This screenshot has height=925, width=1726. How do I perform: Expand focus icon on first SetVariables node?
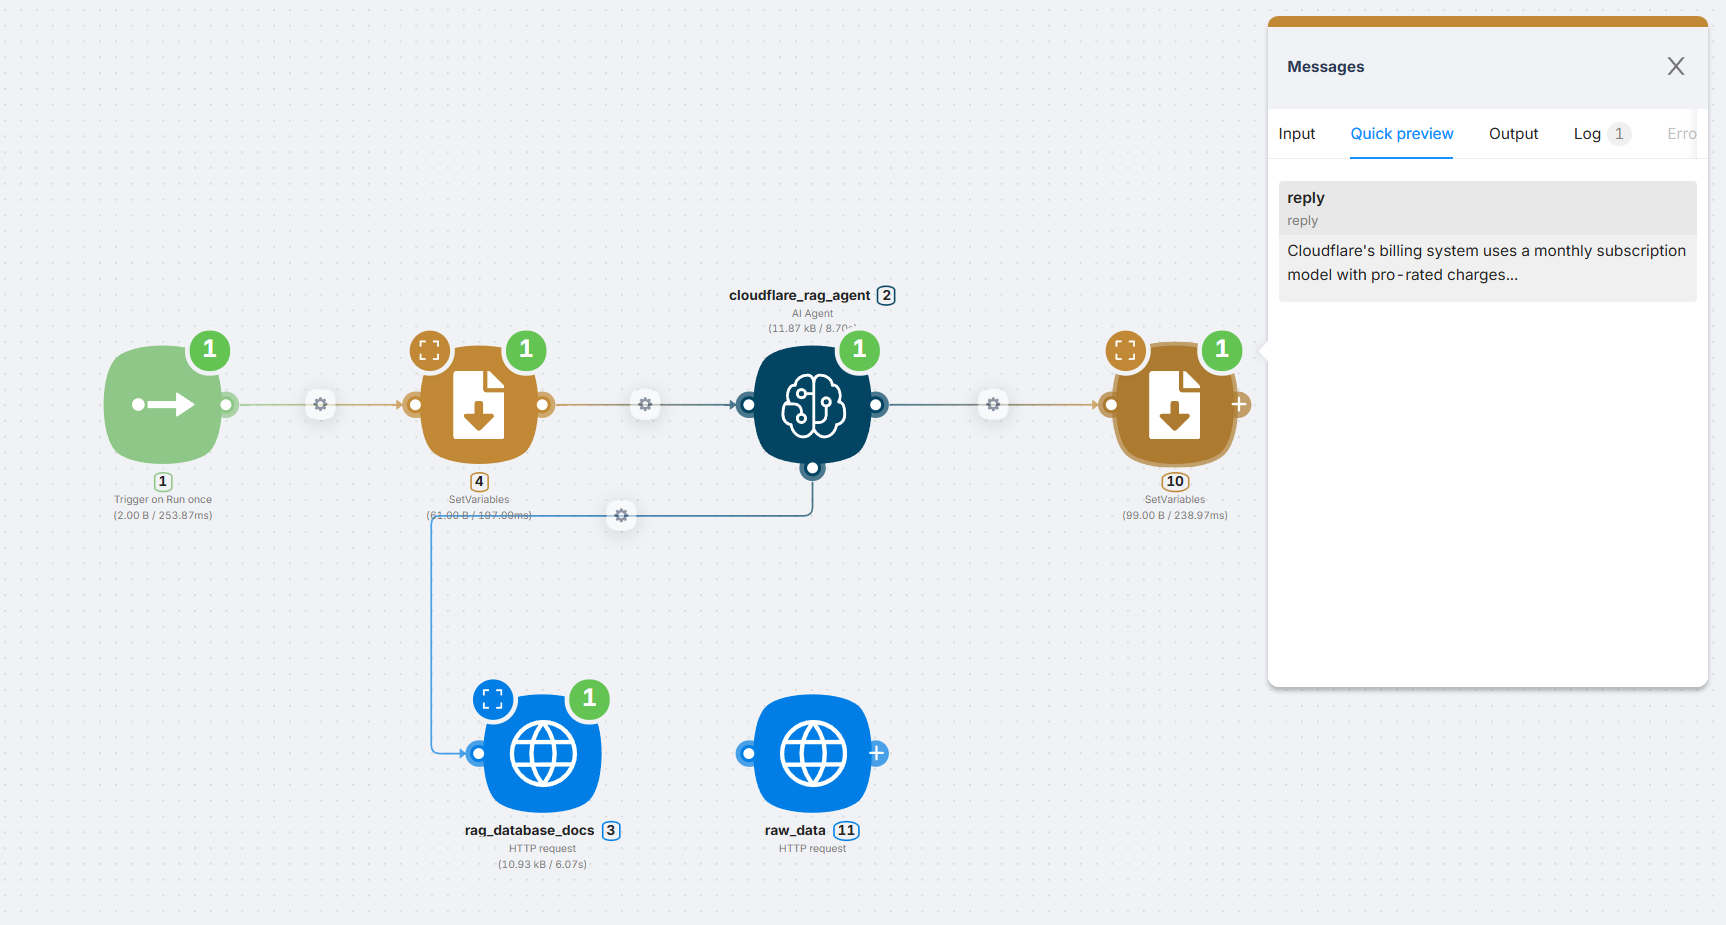[429, 351]
